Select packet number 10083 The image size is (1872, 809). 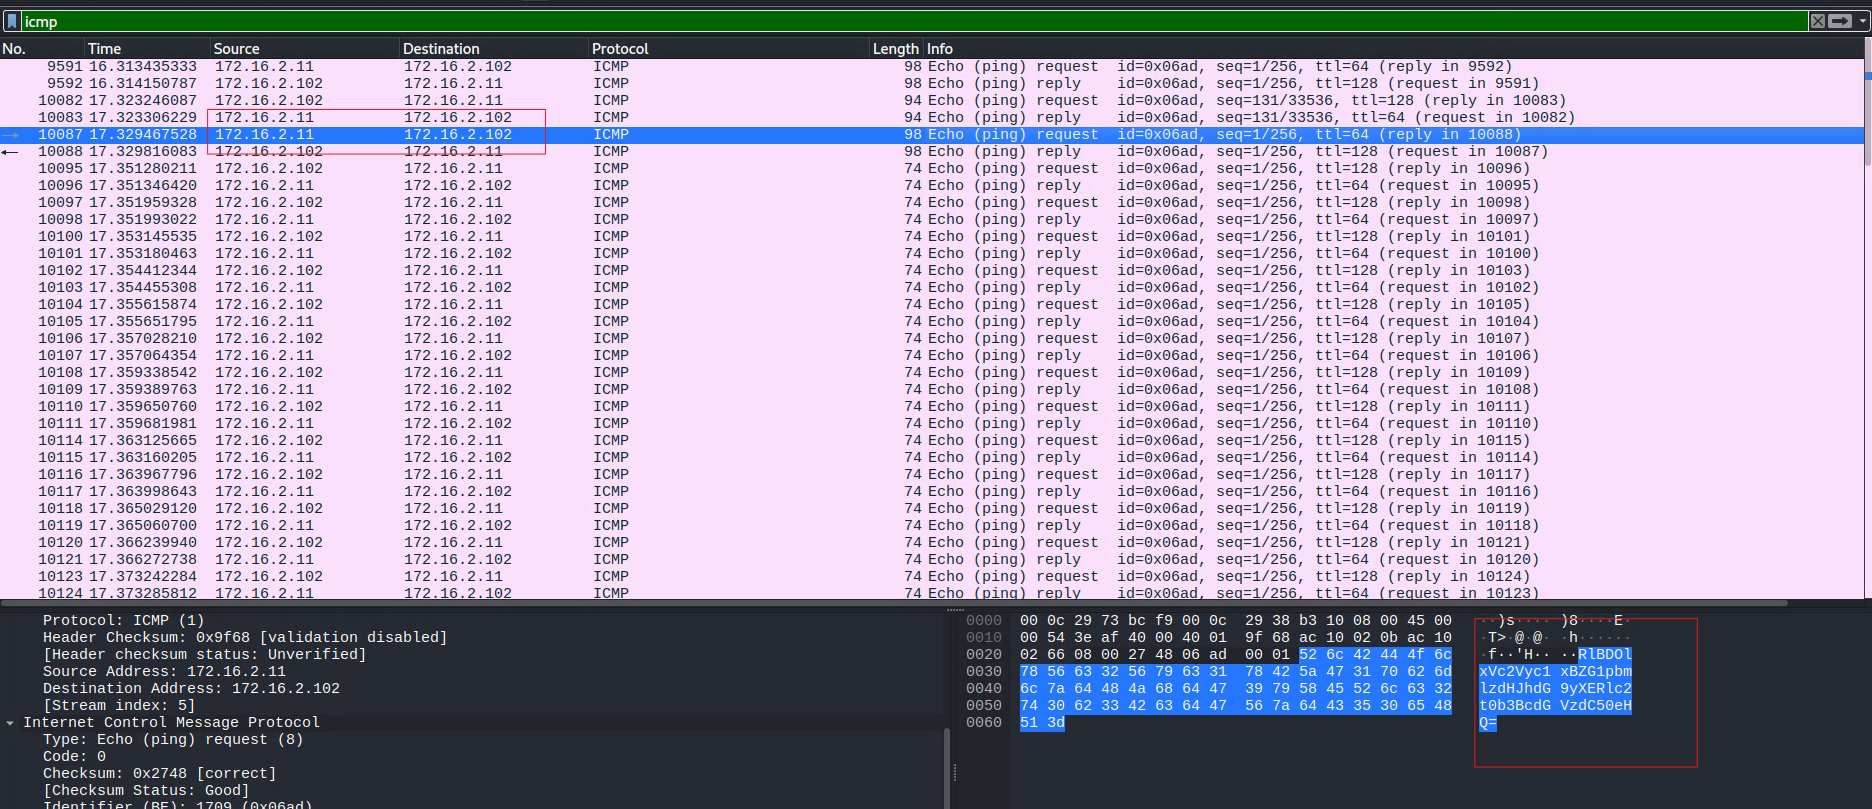[x=931, y=117]
